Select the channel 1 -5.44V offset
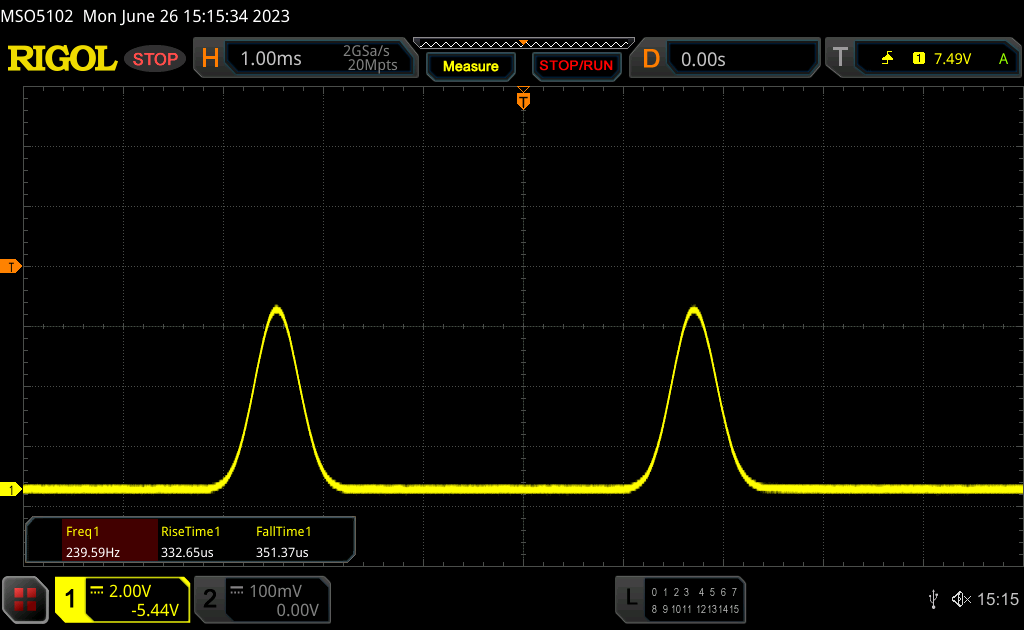This screenshot has width=1024, height=630. point(155,610)
